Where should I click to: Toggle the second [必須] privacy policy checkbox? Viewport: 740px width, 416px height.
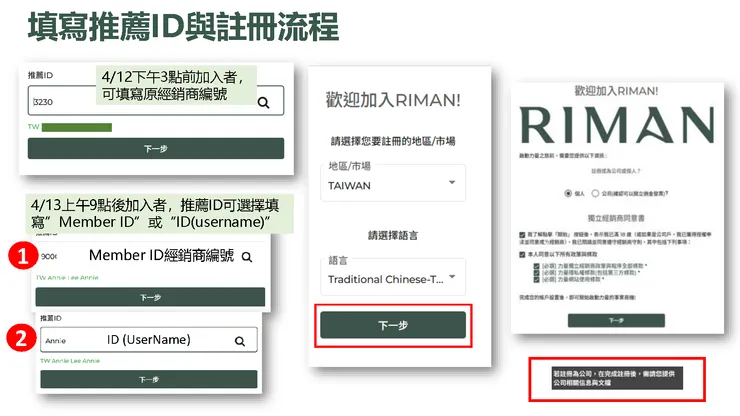536,273
